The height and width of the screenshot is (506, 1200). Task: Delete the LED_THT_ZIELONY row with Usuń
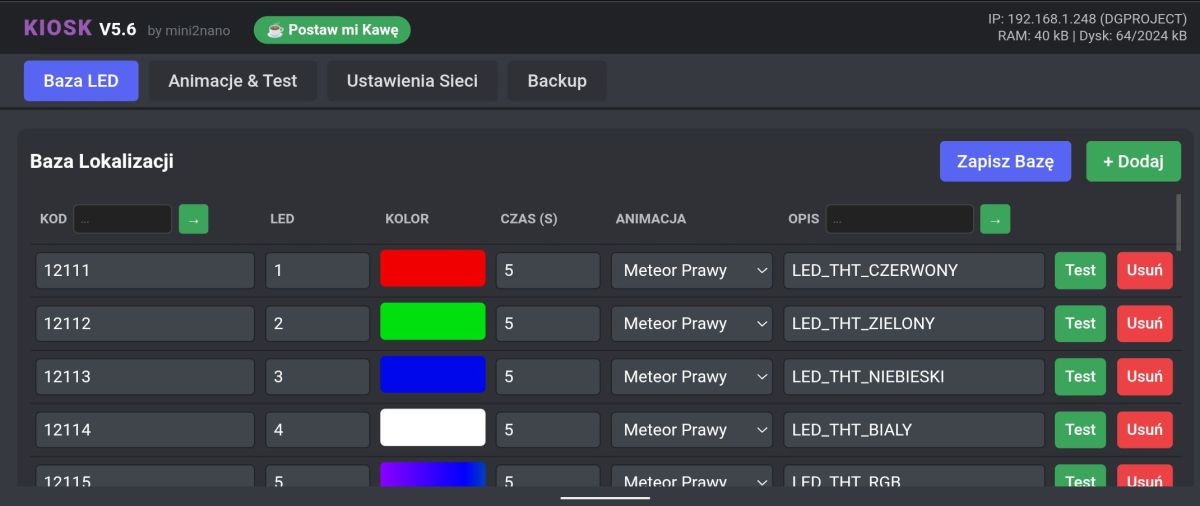[x=1144, y=323]
